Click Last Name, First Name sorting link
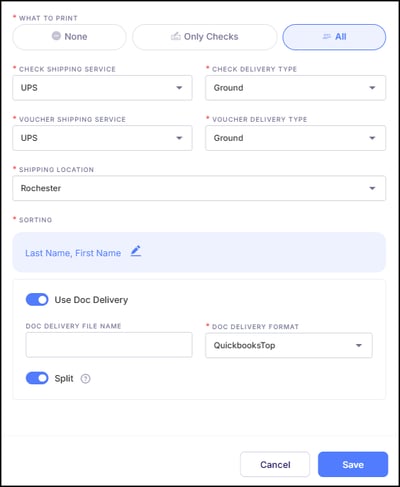This screenshot has width=400, height=487. (x=73, y=253)
